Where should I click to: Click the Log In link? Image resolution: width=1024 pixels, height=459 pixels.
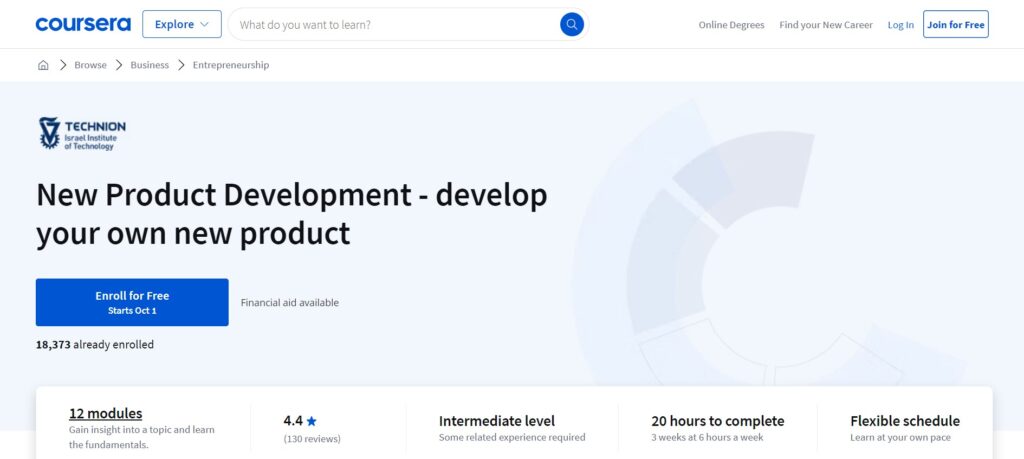point(900,25)
